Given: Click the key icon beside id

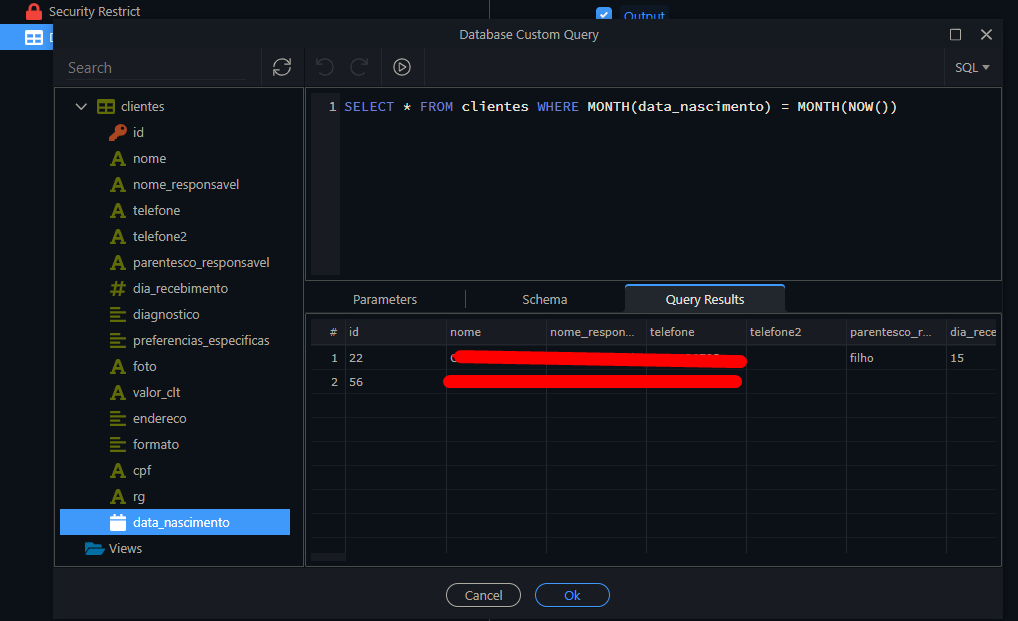Looking at the screenshot, I should pos(118,132).
